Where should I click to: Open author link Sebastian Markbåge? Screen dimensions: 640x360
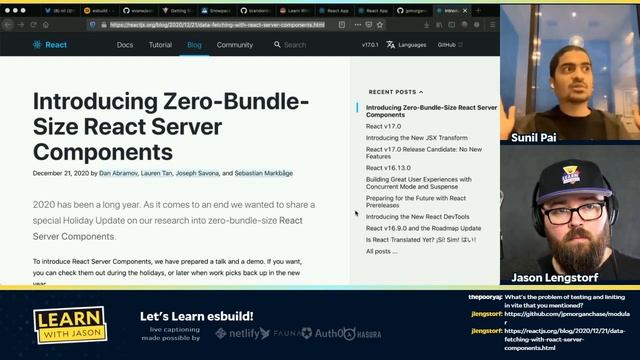click(x=263, y=173)
